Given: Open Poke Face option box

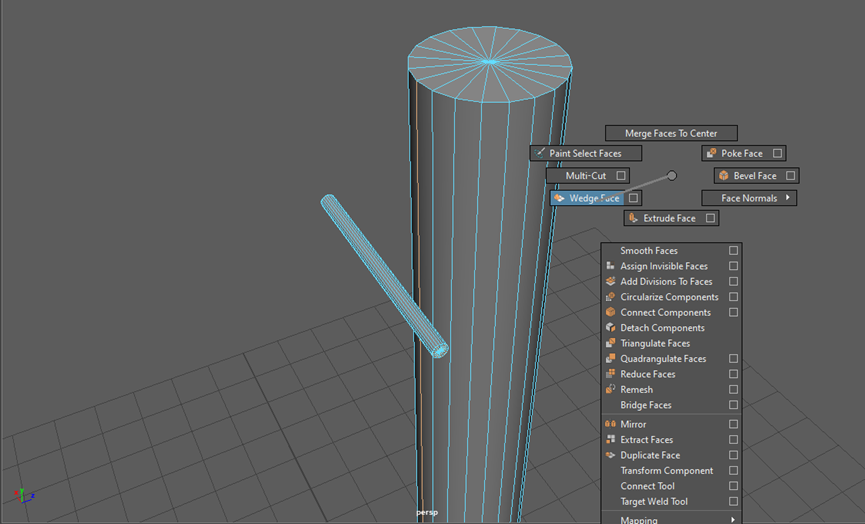Looking at the screenshot, I should point(777,153).
